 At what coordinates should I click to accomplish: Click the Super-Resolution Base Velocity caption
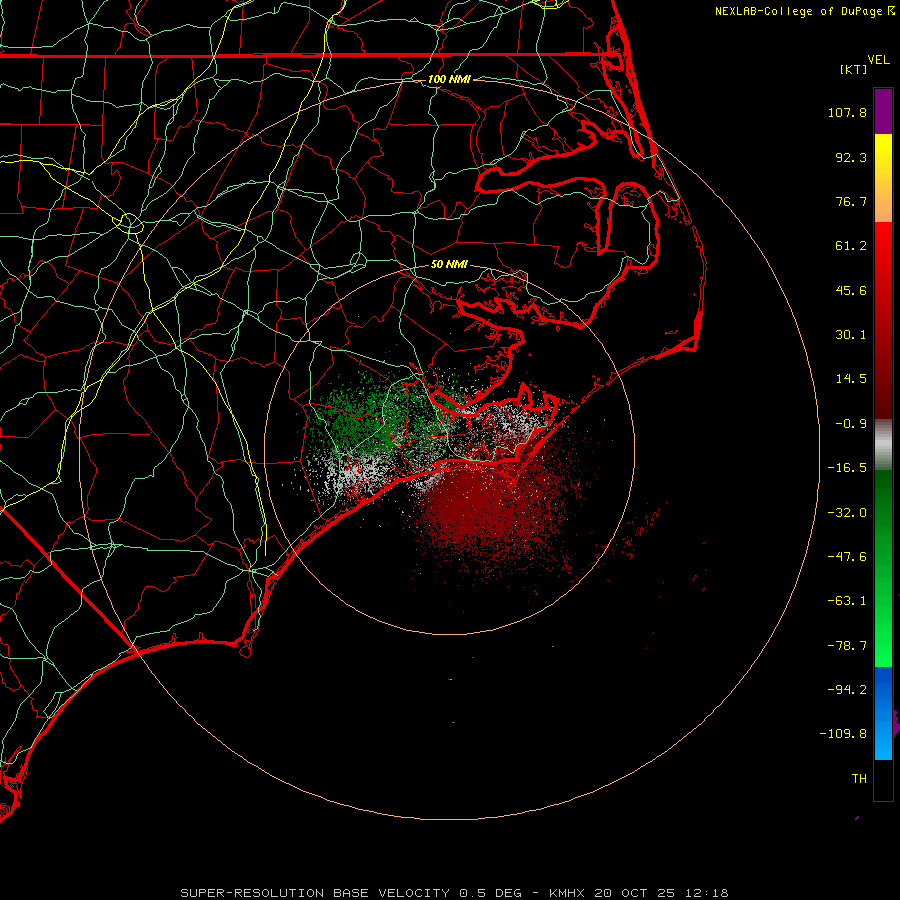454,893
